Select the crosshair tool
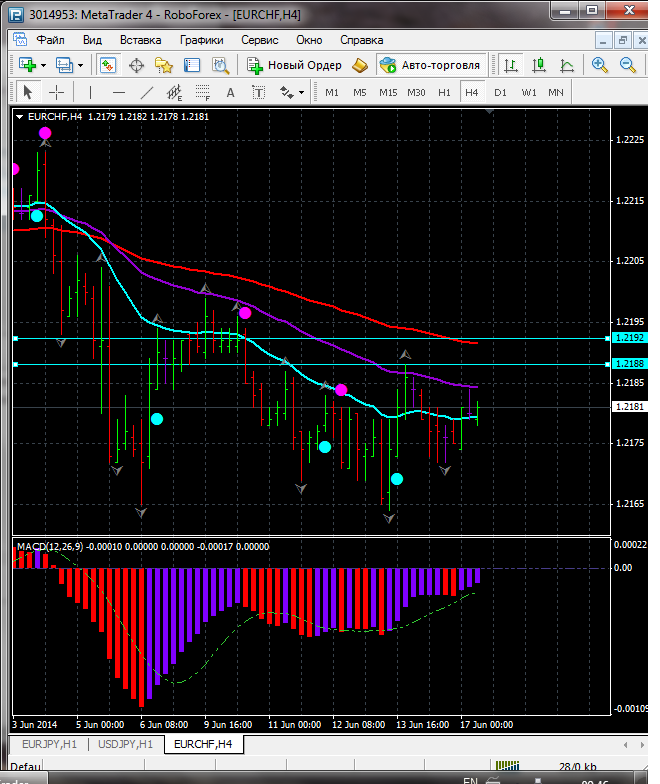Screen dimensions: 660x784 click(57, 92)
